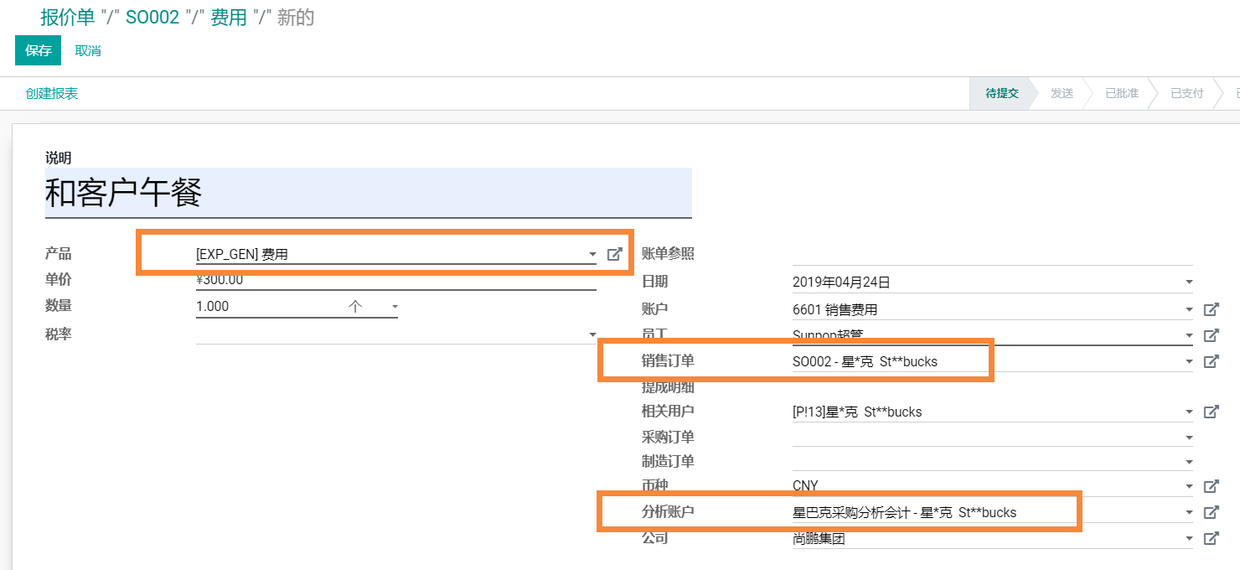Open external link icon for 币种 field

pos(1211,486)
